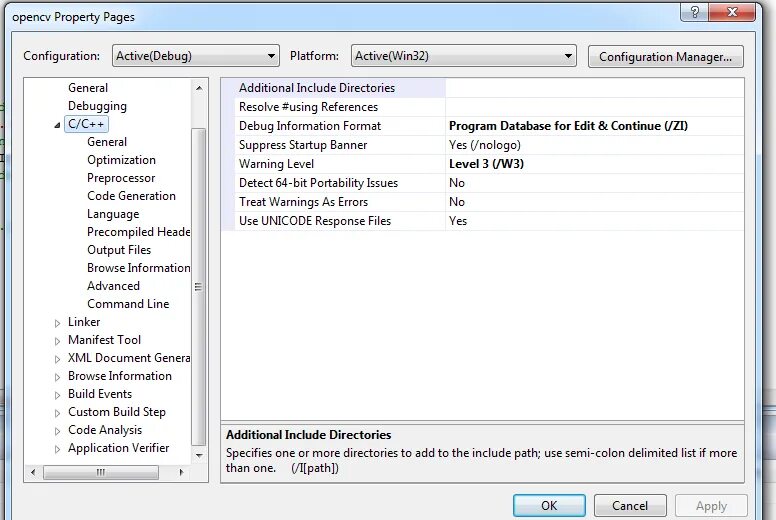Expand the Manifest Tool node

57,341
